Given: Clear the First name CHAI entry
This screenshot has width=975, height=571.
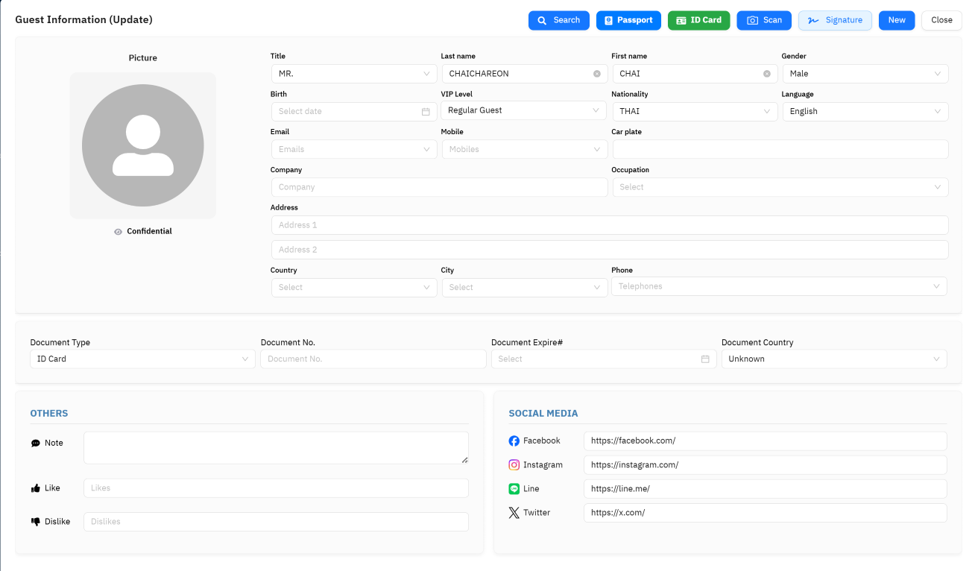Looking at the screenshot, I should pyautogui.click(x=767, y=73).
